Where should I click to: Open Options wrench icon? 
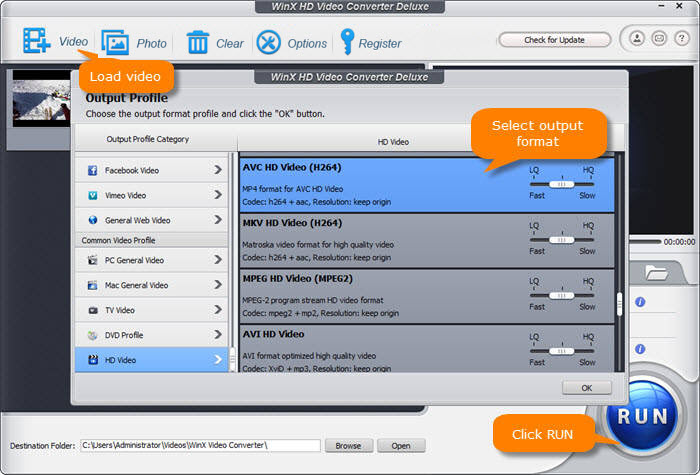pyautogui.click(x=268, y=43)
